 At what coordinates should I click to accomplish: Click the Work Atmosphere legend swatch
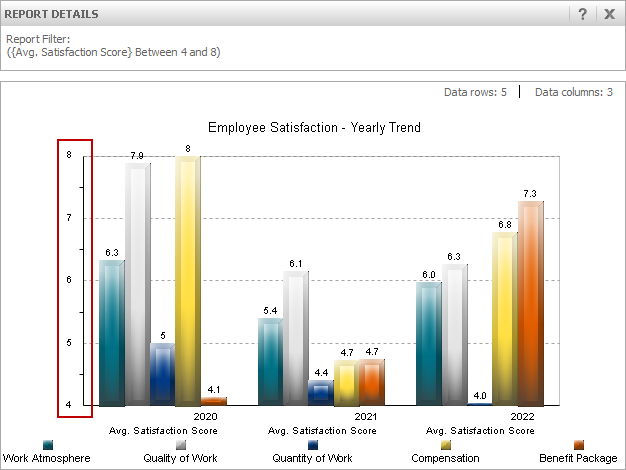[47, 445]
